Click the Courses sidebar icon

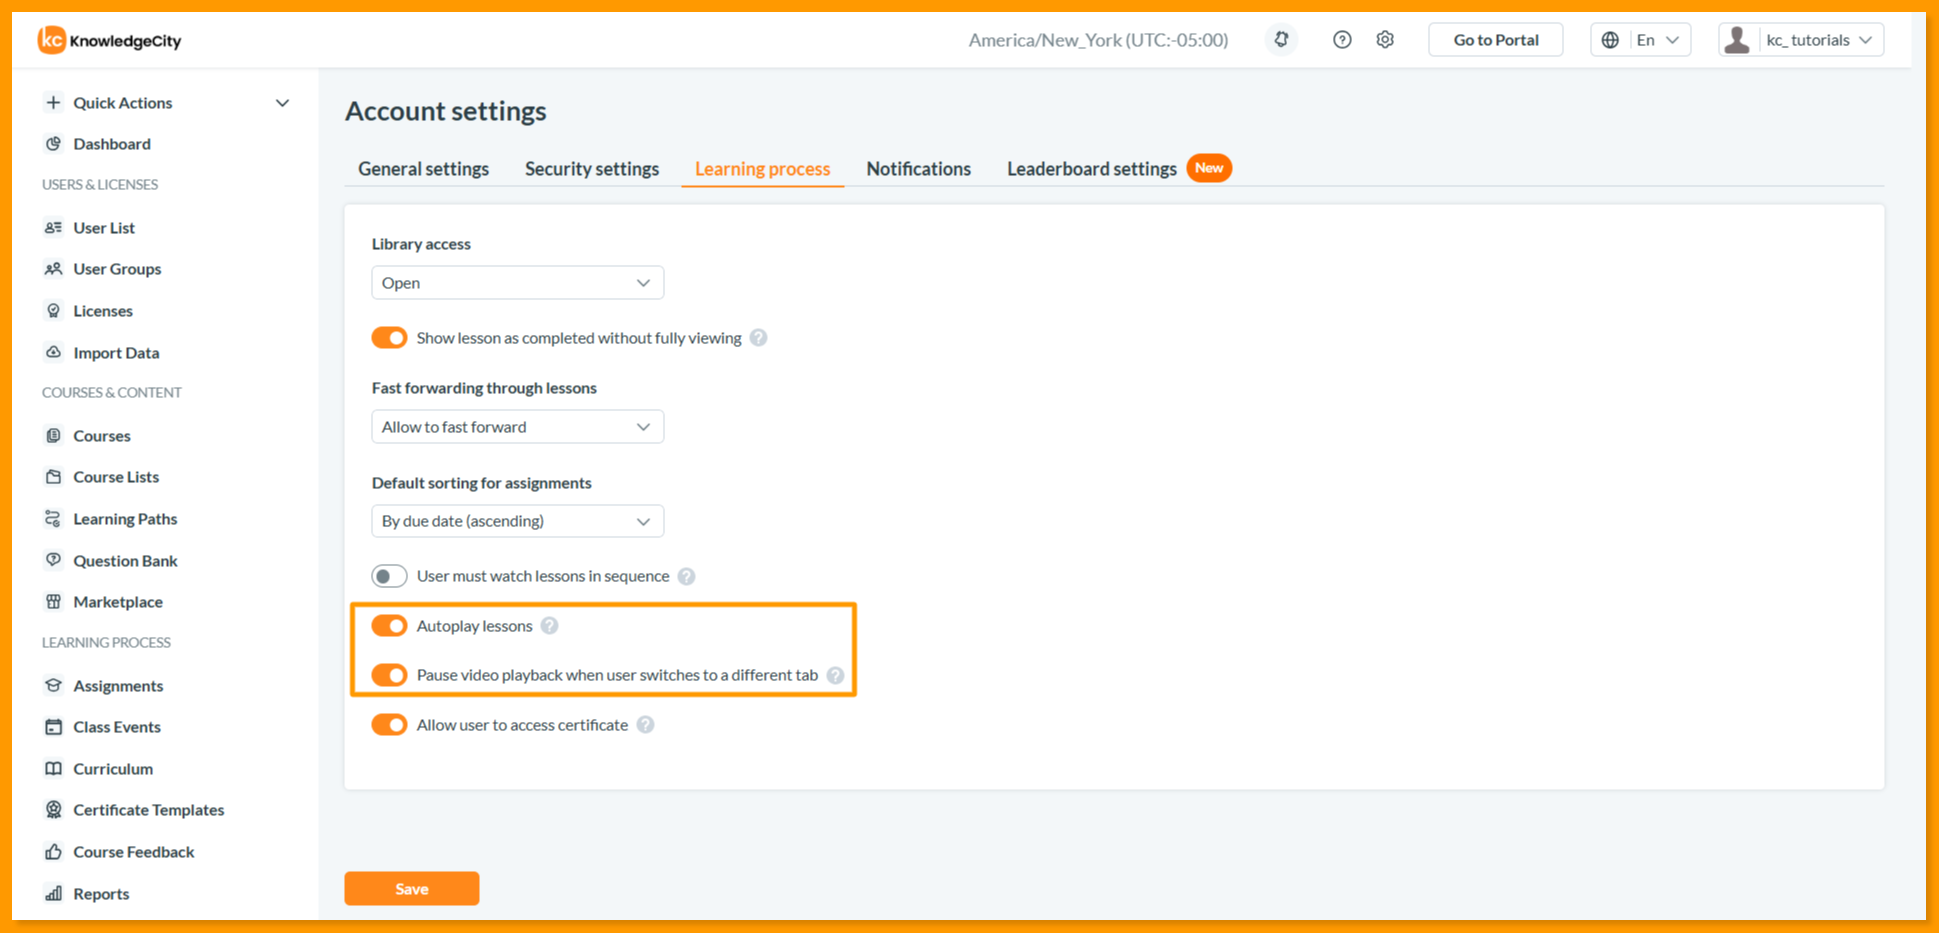53,435
